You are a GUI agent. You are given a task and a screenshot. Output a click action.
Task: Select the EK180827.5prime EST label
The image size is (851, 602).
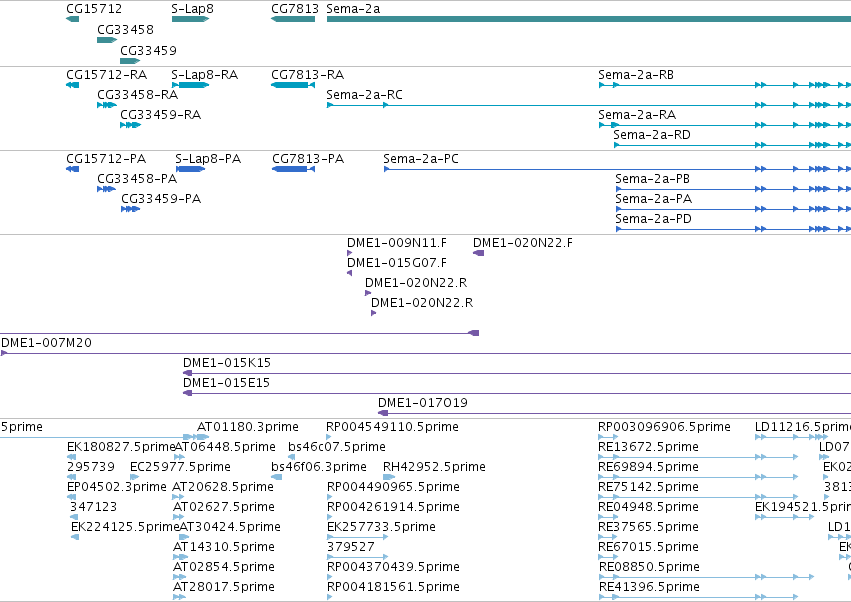tap(121, 447)
